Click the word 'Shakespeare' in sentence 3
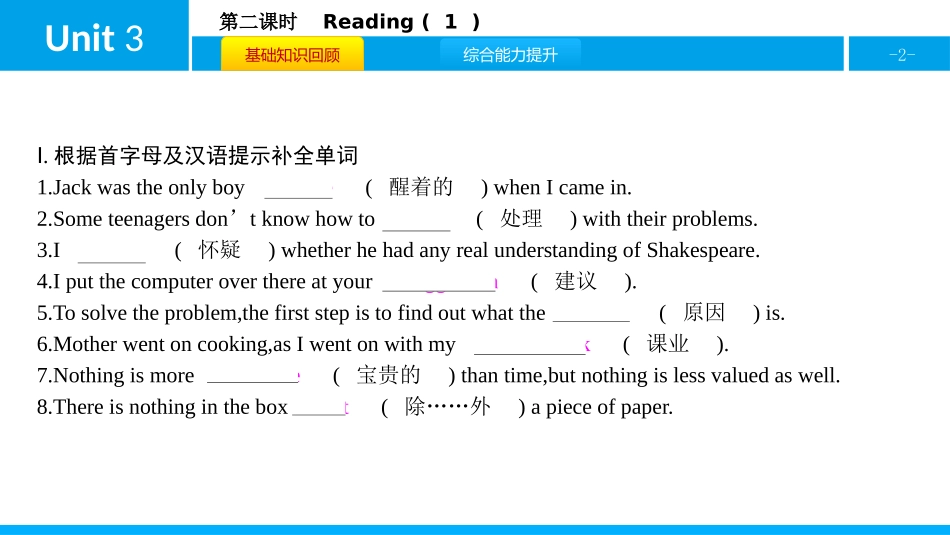This screenshot has width=950, height=535. [700, 251]
